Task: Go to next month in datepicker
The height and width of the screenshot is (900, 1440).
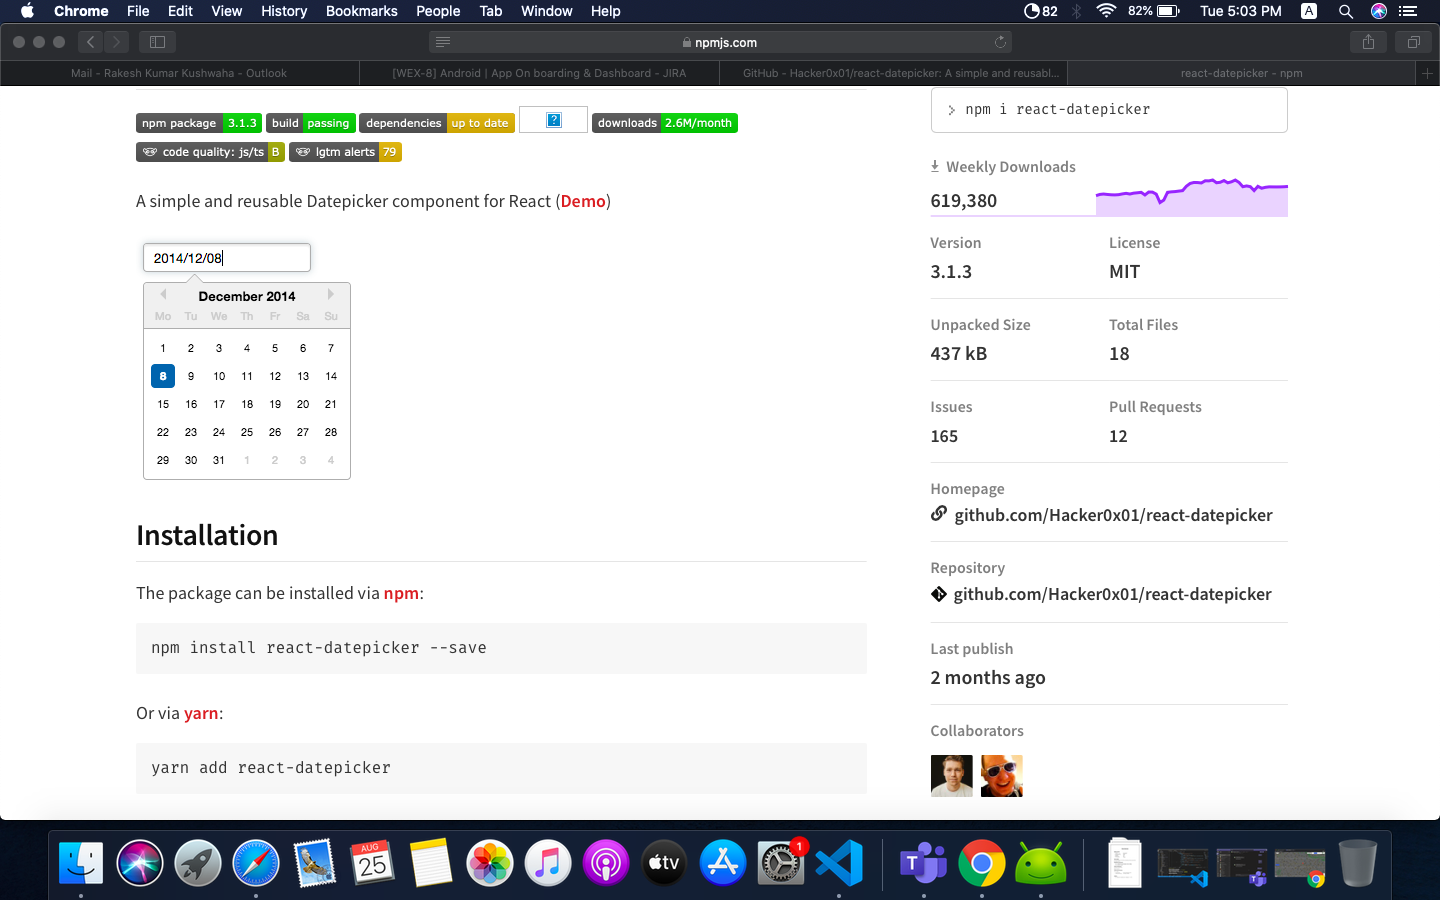Action: 331,294
